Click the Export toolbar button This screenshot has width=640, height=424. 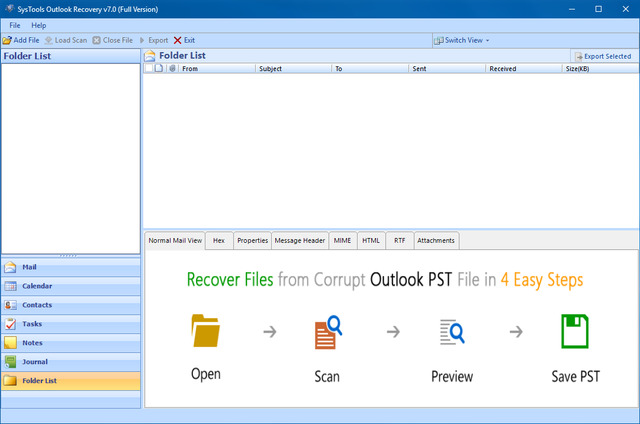(153, 40)
